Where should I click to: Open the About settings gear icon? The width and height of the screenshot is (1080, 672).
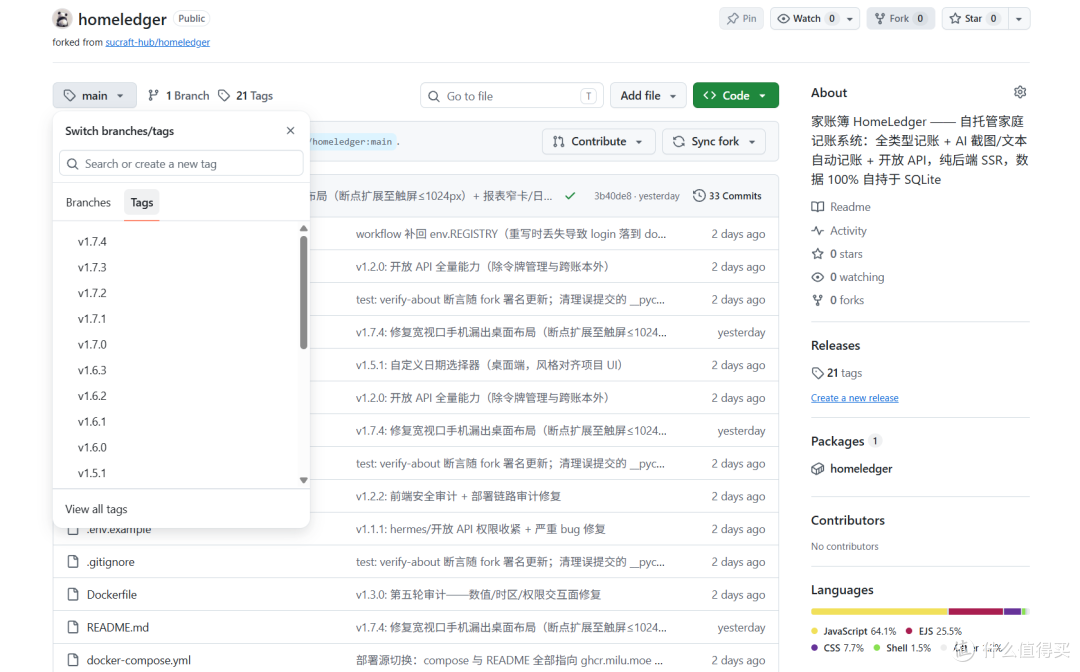[x=1020, y=92]
